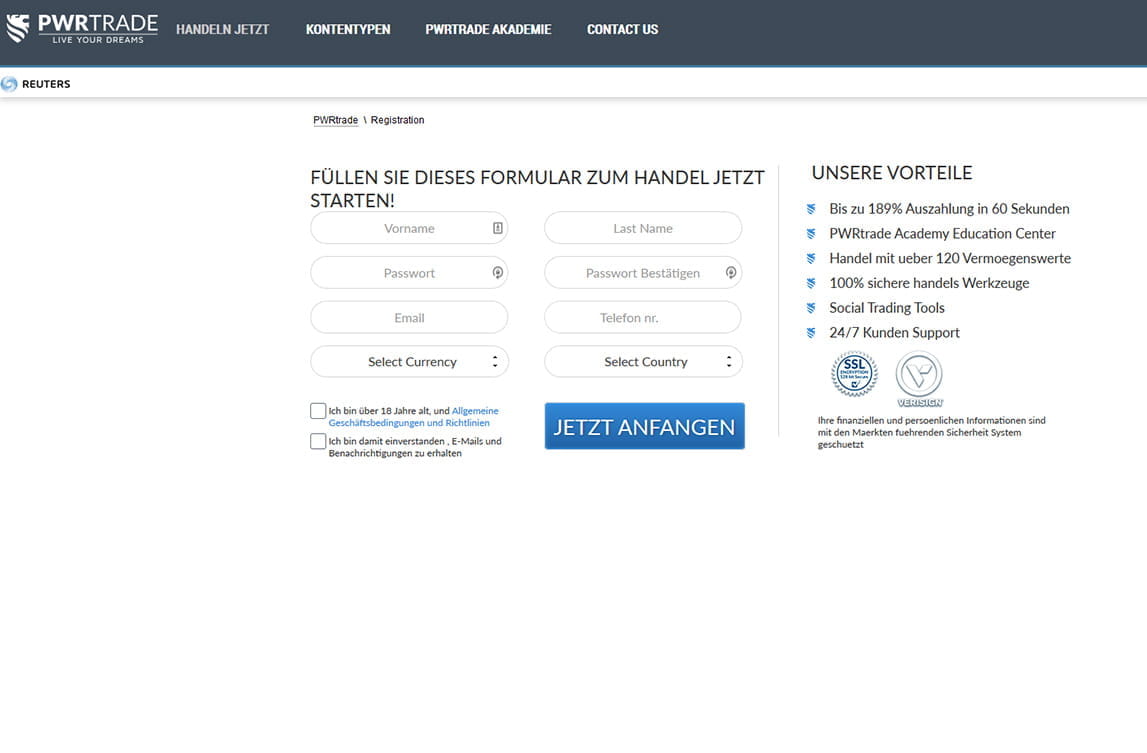The width and height of the screenshot is (1147, 753).
Task: Go to PWRTRADE AKADEMIE menu item
Action: (x=489, y=30)
